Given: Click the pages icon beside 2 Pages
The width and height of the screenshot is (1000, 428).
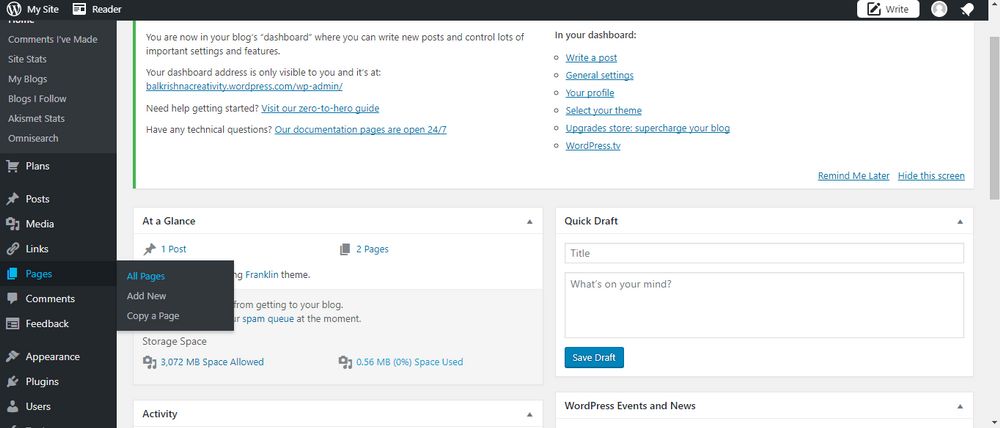Looking at the screenshot, I should coord(345,249).
